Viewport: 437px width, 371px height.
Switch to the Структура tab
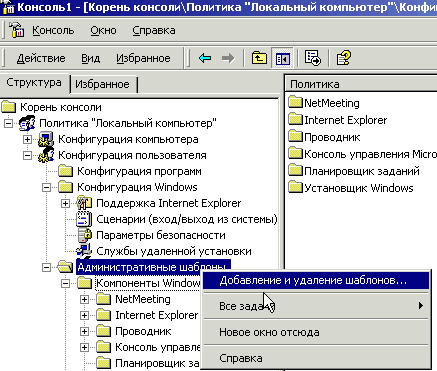[34, 83]
